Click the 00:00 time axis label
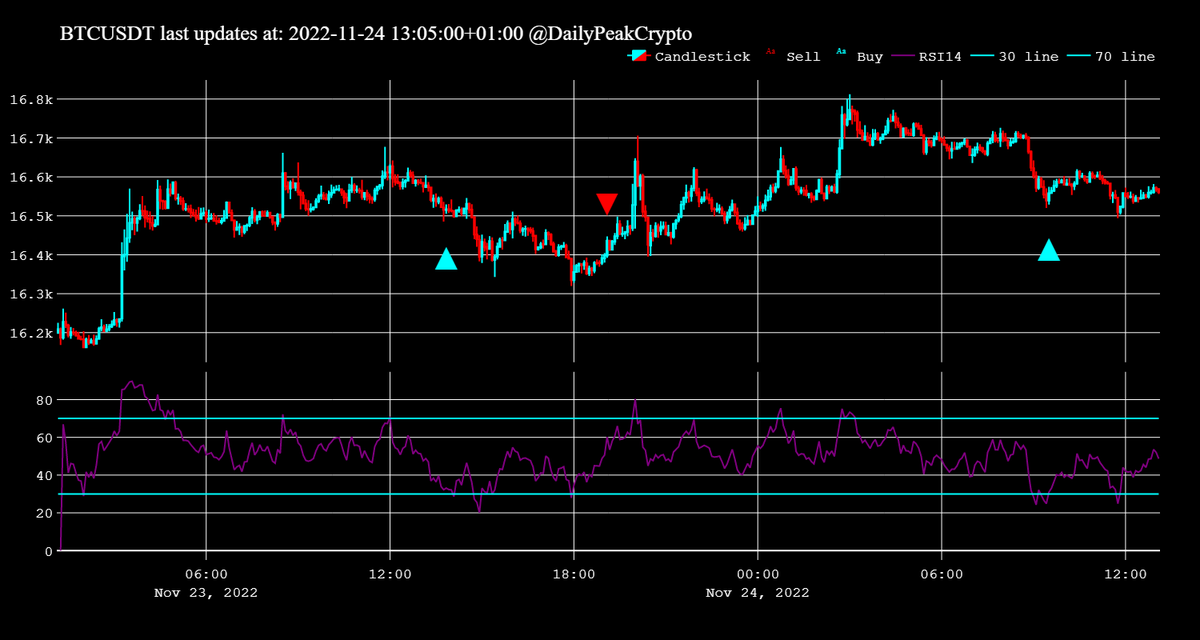Image resolution: width=1200 pixels, height=640 pixels. click(758, 575)
